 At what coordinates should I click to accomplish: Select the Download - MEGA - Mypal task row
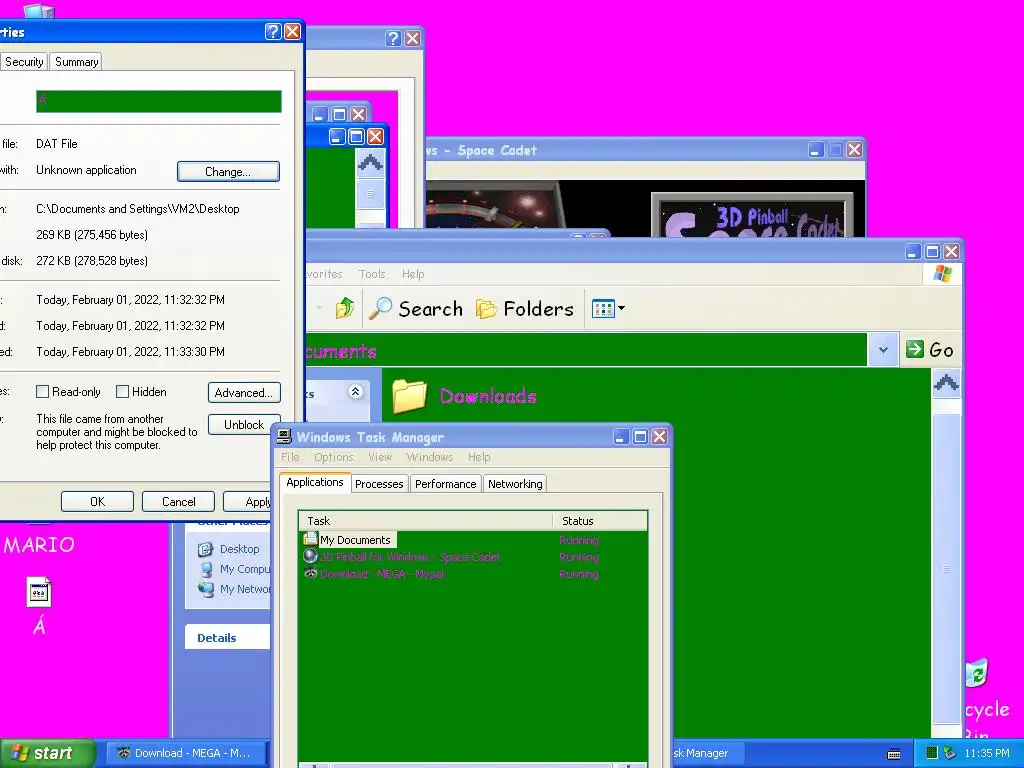point(473,574)
